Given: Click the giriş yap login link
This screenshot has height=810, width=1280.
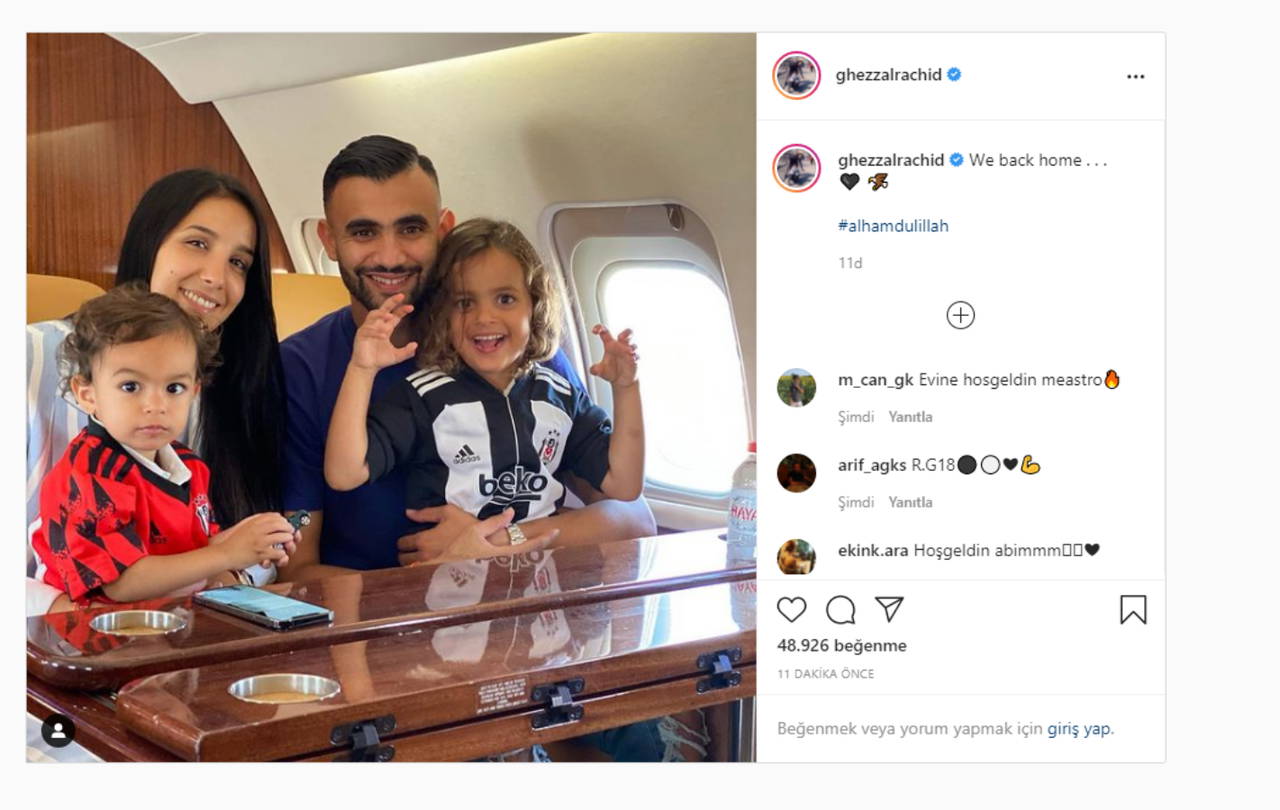Looking at the screenshot, I should point(1078,729).
